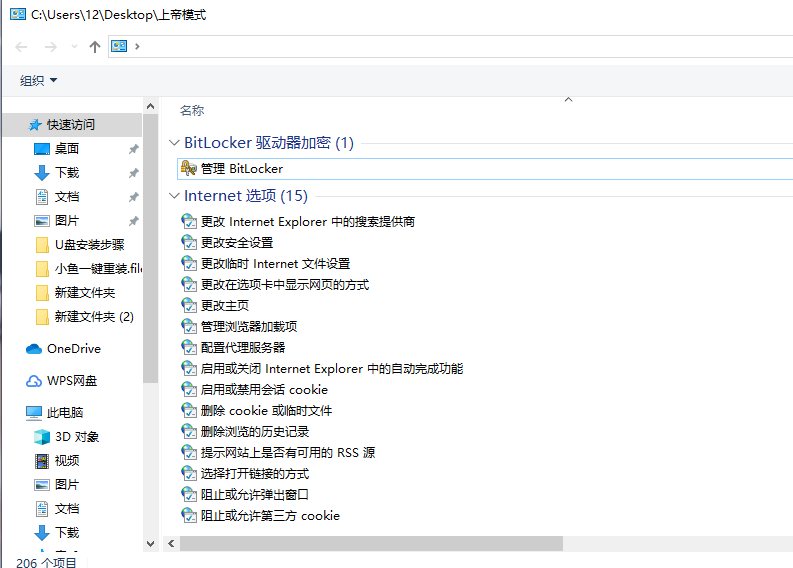Select 删除 cookie 或临时文件 item
Viewport: 793px width, 568px height.
[267, 411]
